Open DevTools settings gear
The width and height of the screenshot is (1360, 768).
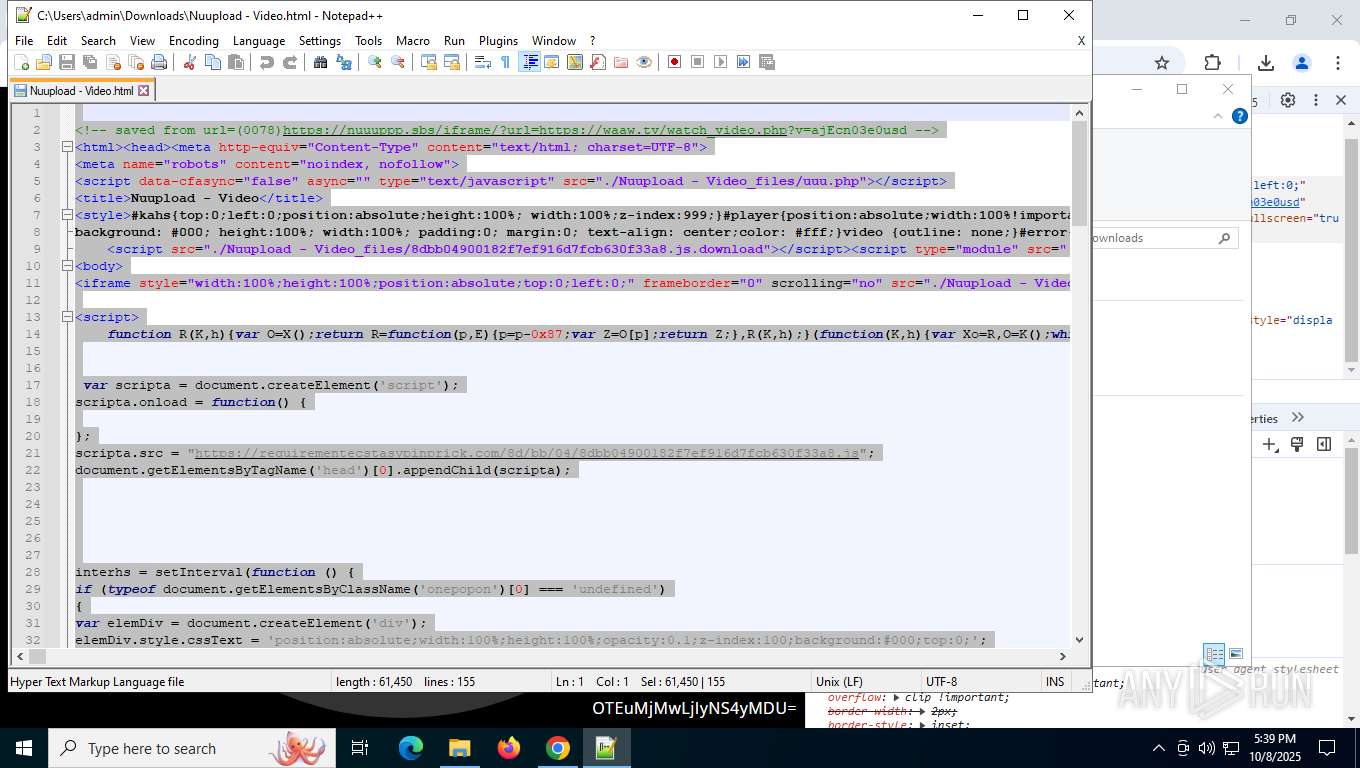click(x=1288, y=100)
